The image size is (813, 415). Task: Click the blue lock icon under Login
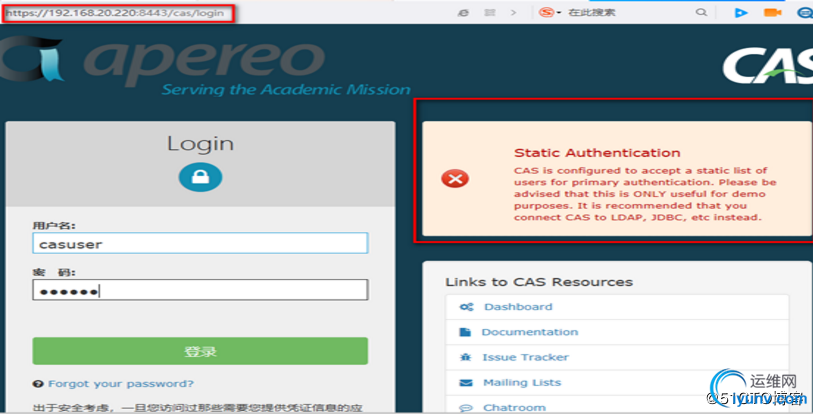[x=200, y=177]
